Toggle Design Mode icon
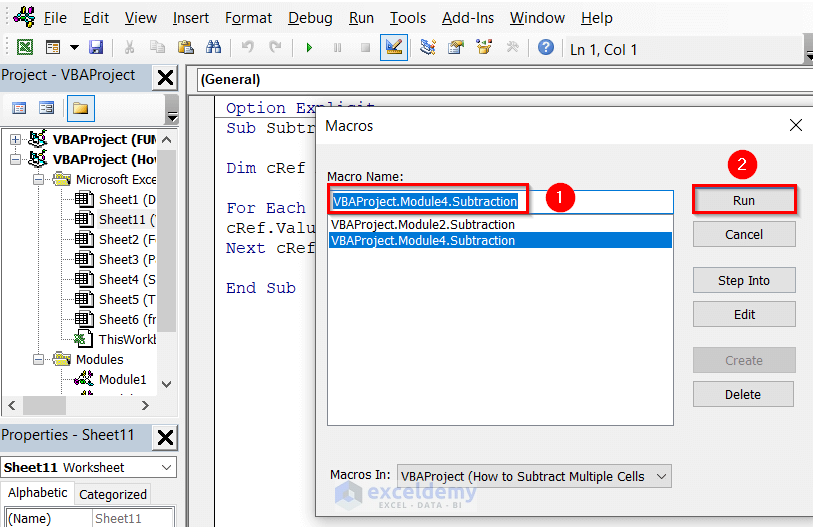 pyautogui.click(x=394, y=48)
